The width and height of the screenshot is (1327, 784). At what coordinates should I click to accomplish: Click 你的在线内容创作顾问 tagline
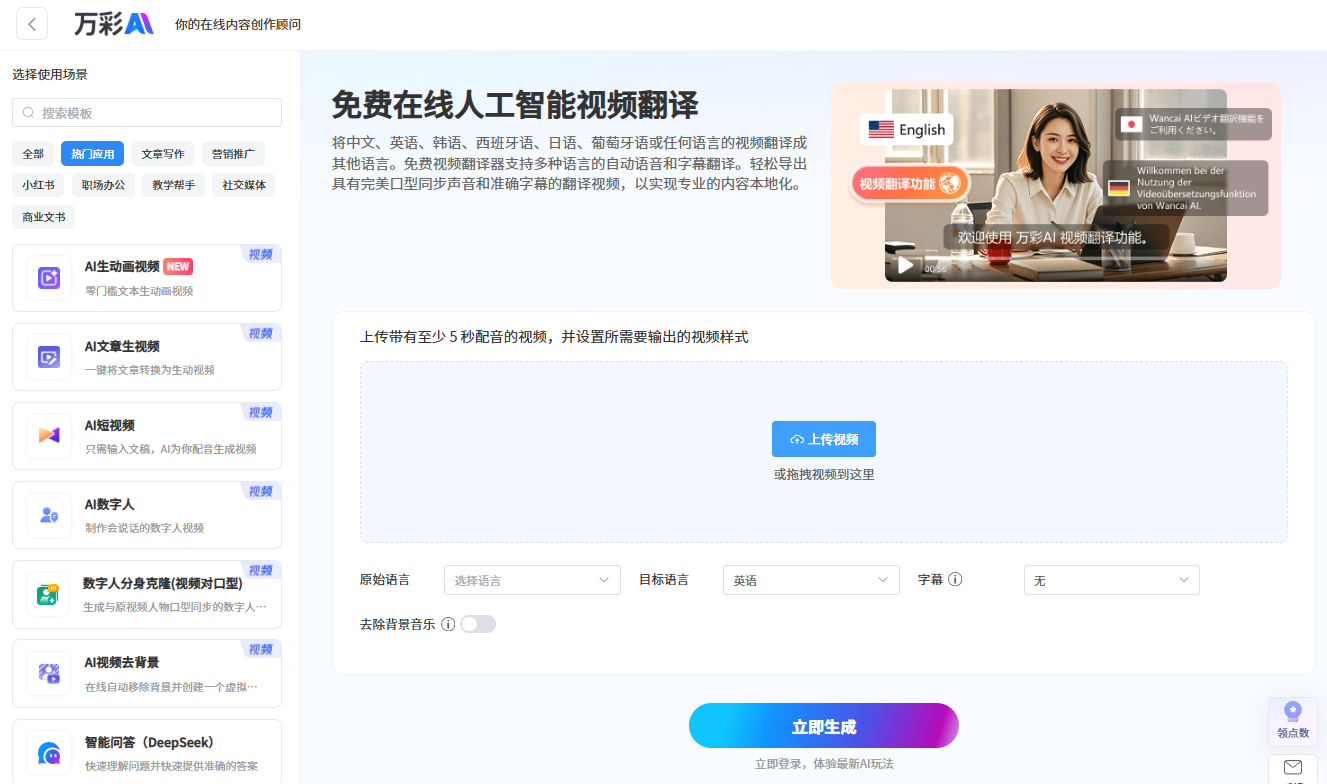point(237,24)
